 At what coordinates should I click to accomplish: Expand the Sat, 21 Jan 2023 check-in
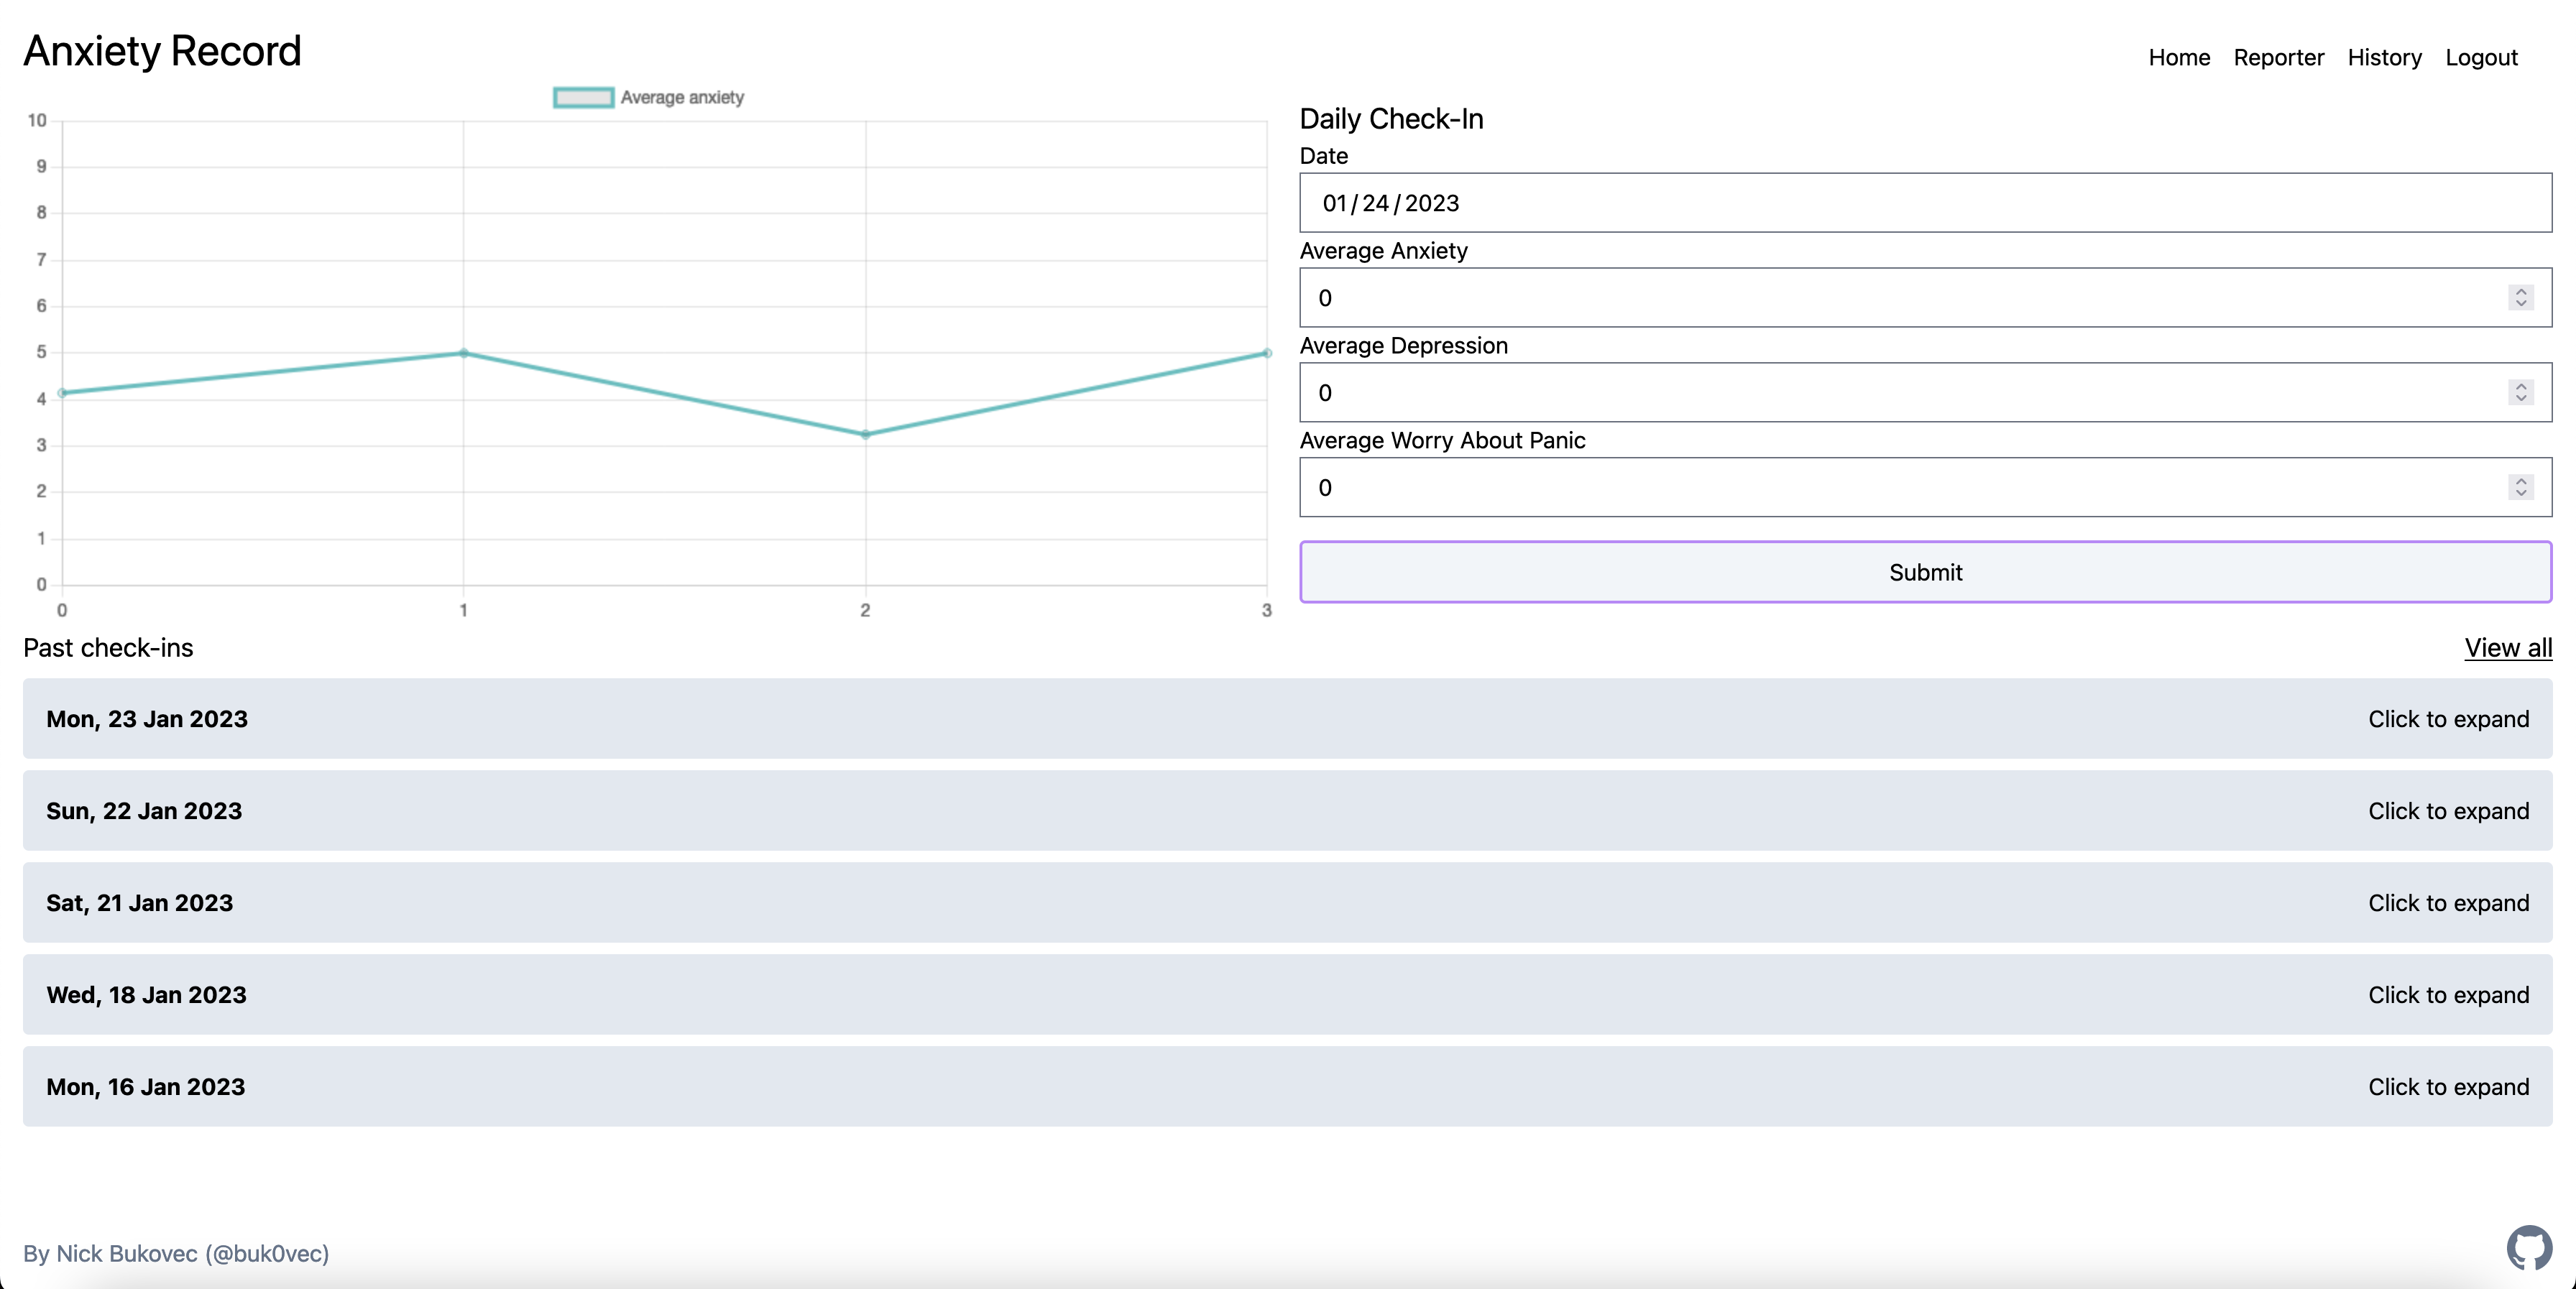(x=1287, y=902)
